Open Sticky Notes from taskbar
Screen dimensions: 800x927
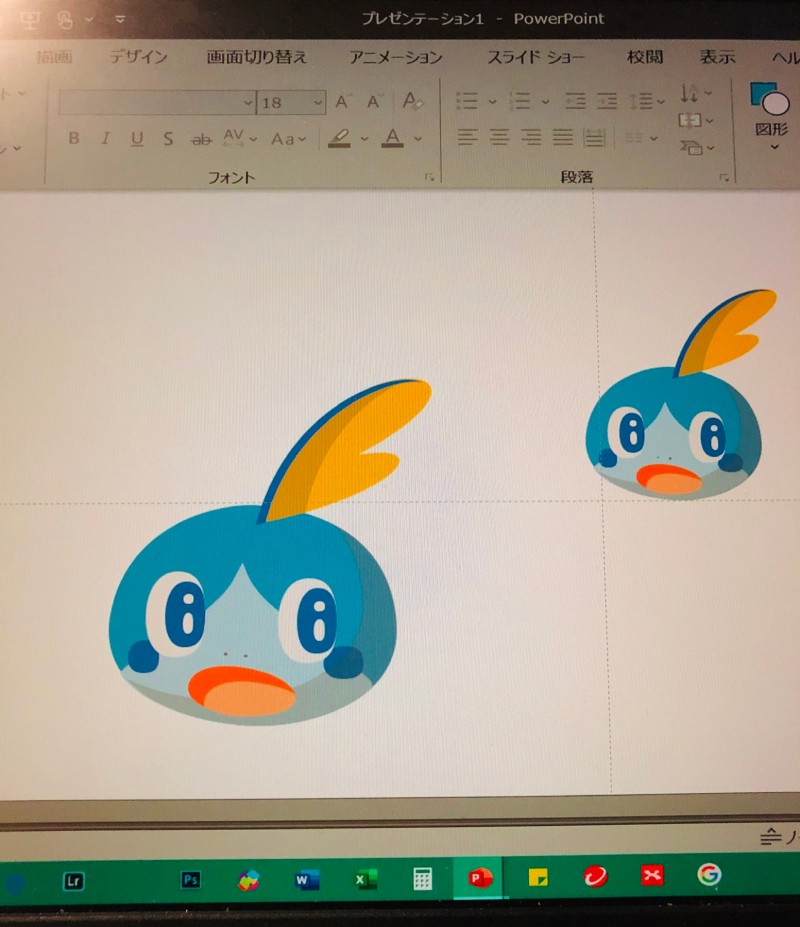(x=537, y=877)
